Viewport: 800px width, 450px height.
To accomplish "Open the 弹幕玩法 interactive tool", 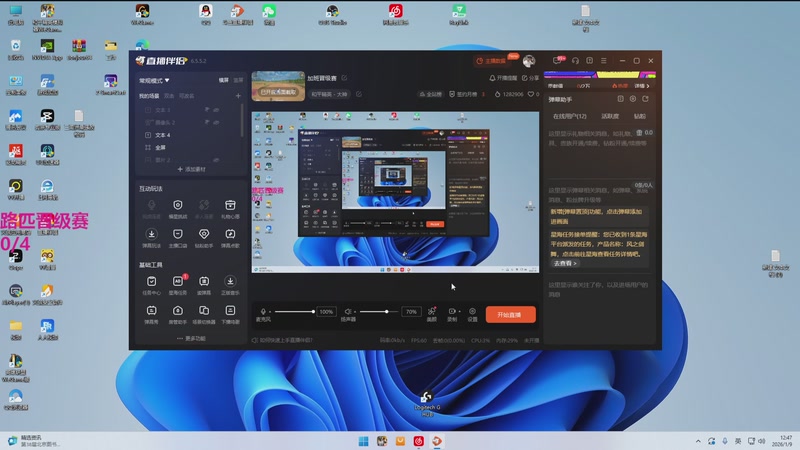I will [152, 237].
